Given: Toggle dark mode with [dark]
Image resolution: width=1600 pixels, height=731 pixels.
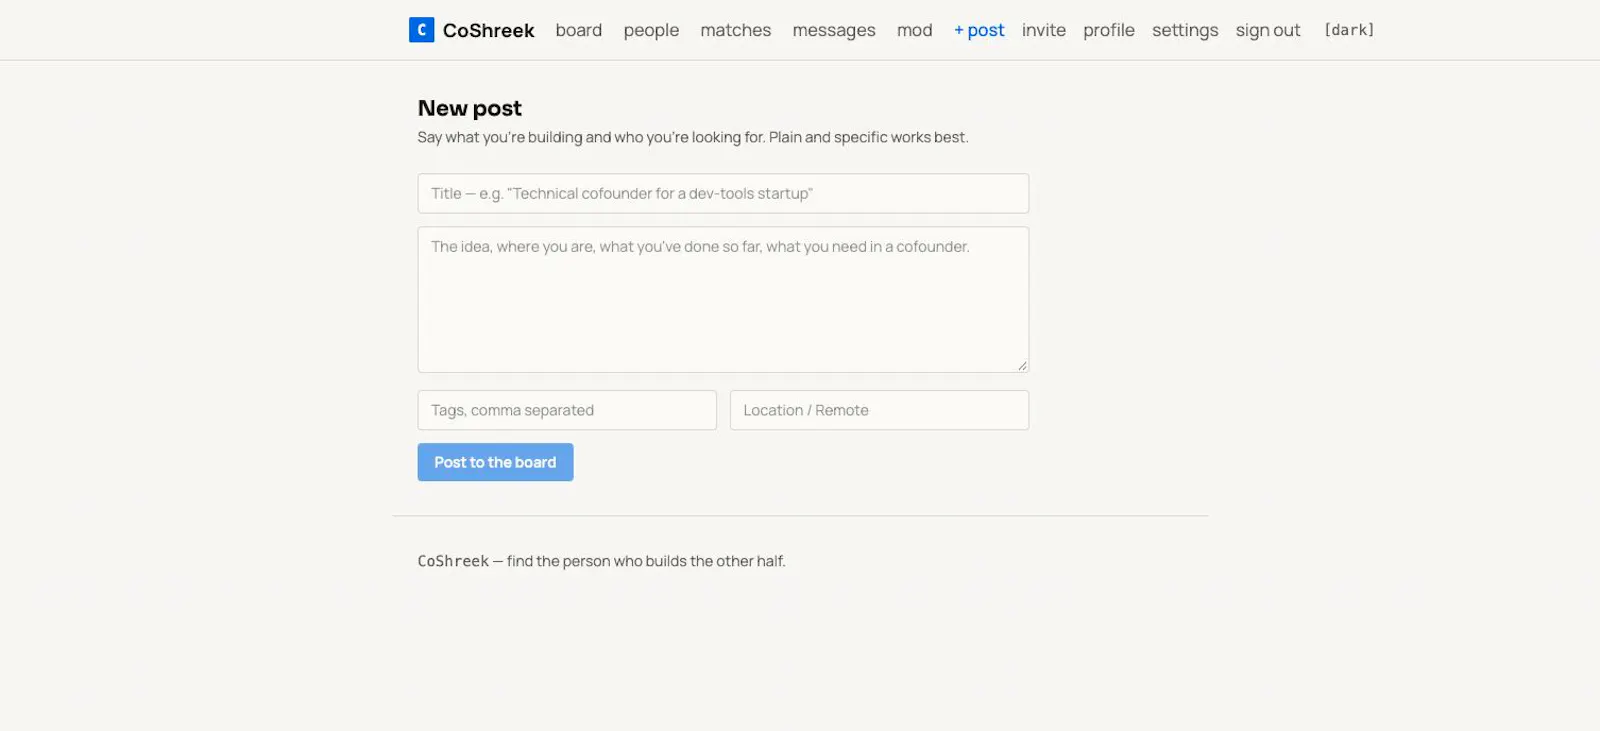Looking at the screenshot, I should coord(1349,30).
